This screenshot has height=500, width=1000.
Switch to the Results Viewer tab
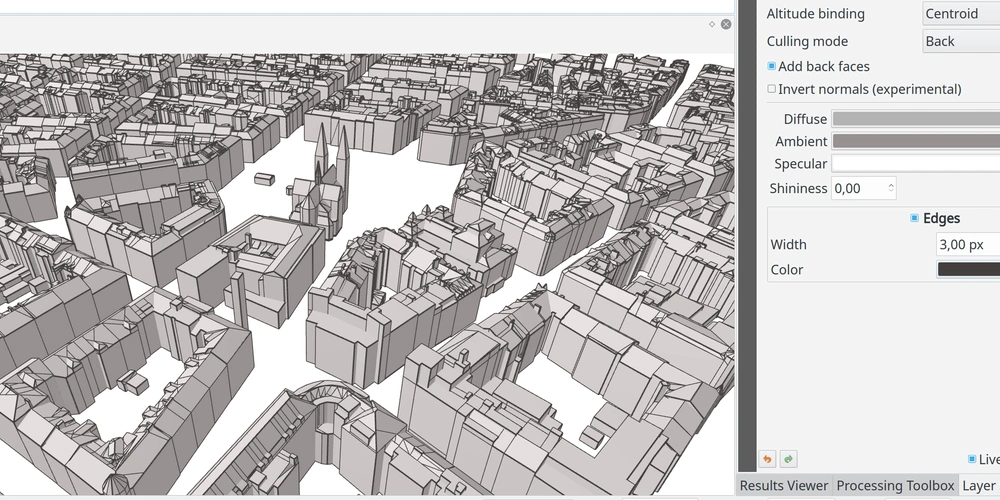[783, 485]
